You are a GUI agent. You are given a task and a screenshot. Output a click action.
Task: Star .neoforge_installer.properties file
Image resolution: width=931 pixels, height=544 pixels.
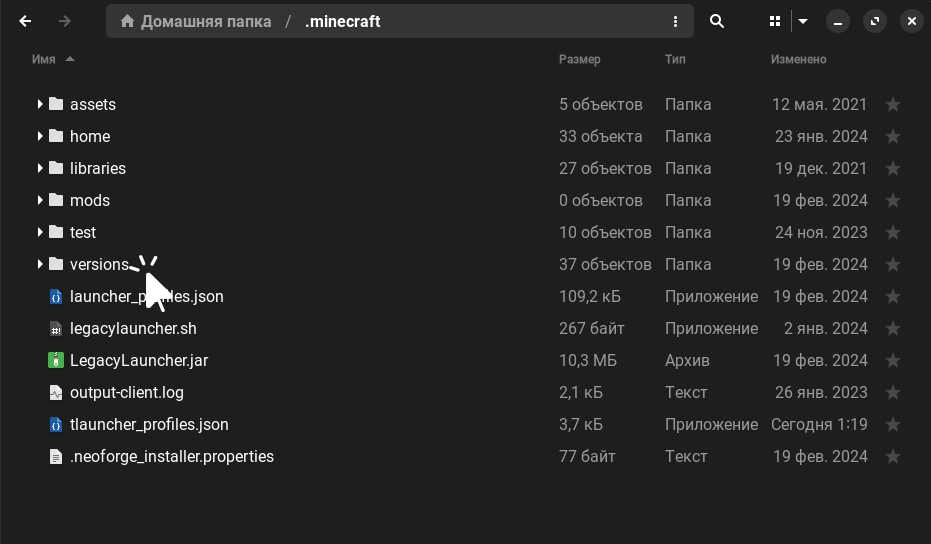[892, 457]
